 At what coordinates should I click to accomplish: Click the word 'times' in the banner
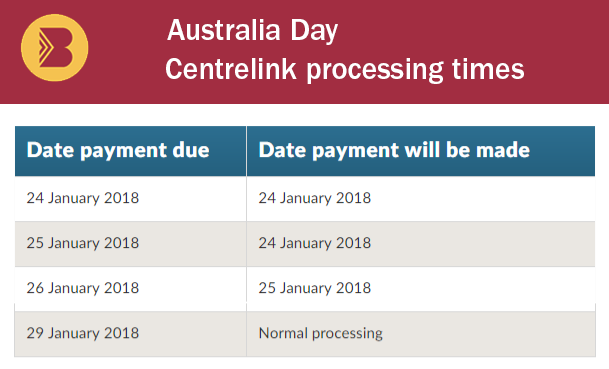(488, 70)
